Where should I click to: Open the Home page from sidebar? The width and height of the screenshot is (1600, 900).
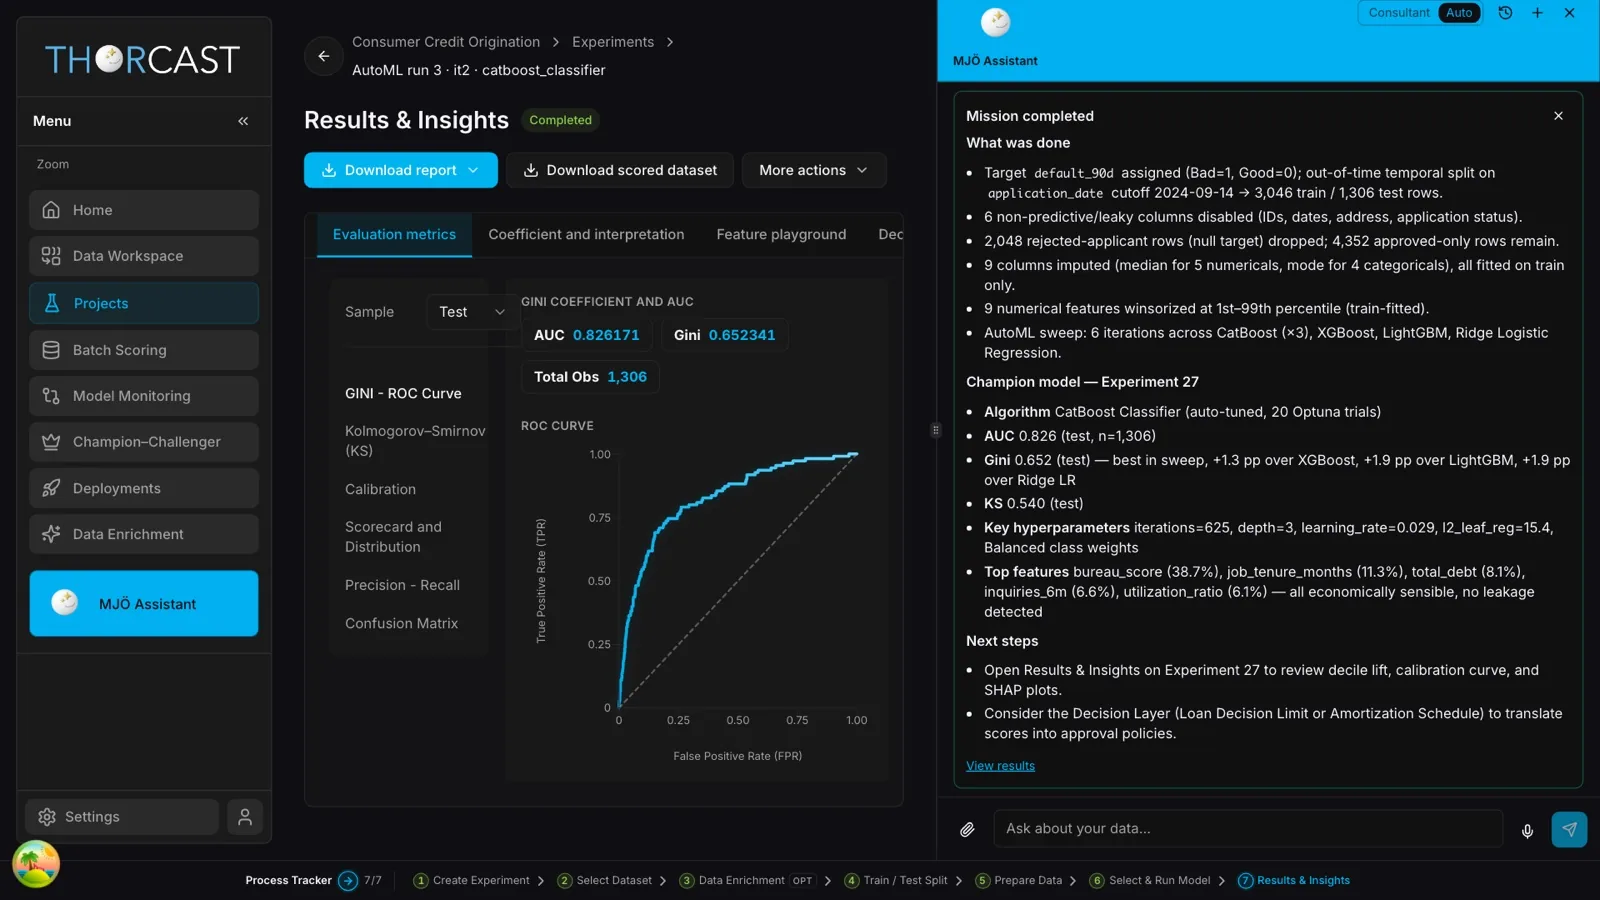[144, 210]
